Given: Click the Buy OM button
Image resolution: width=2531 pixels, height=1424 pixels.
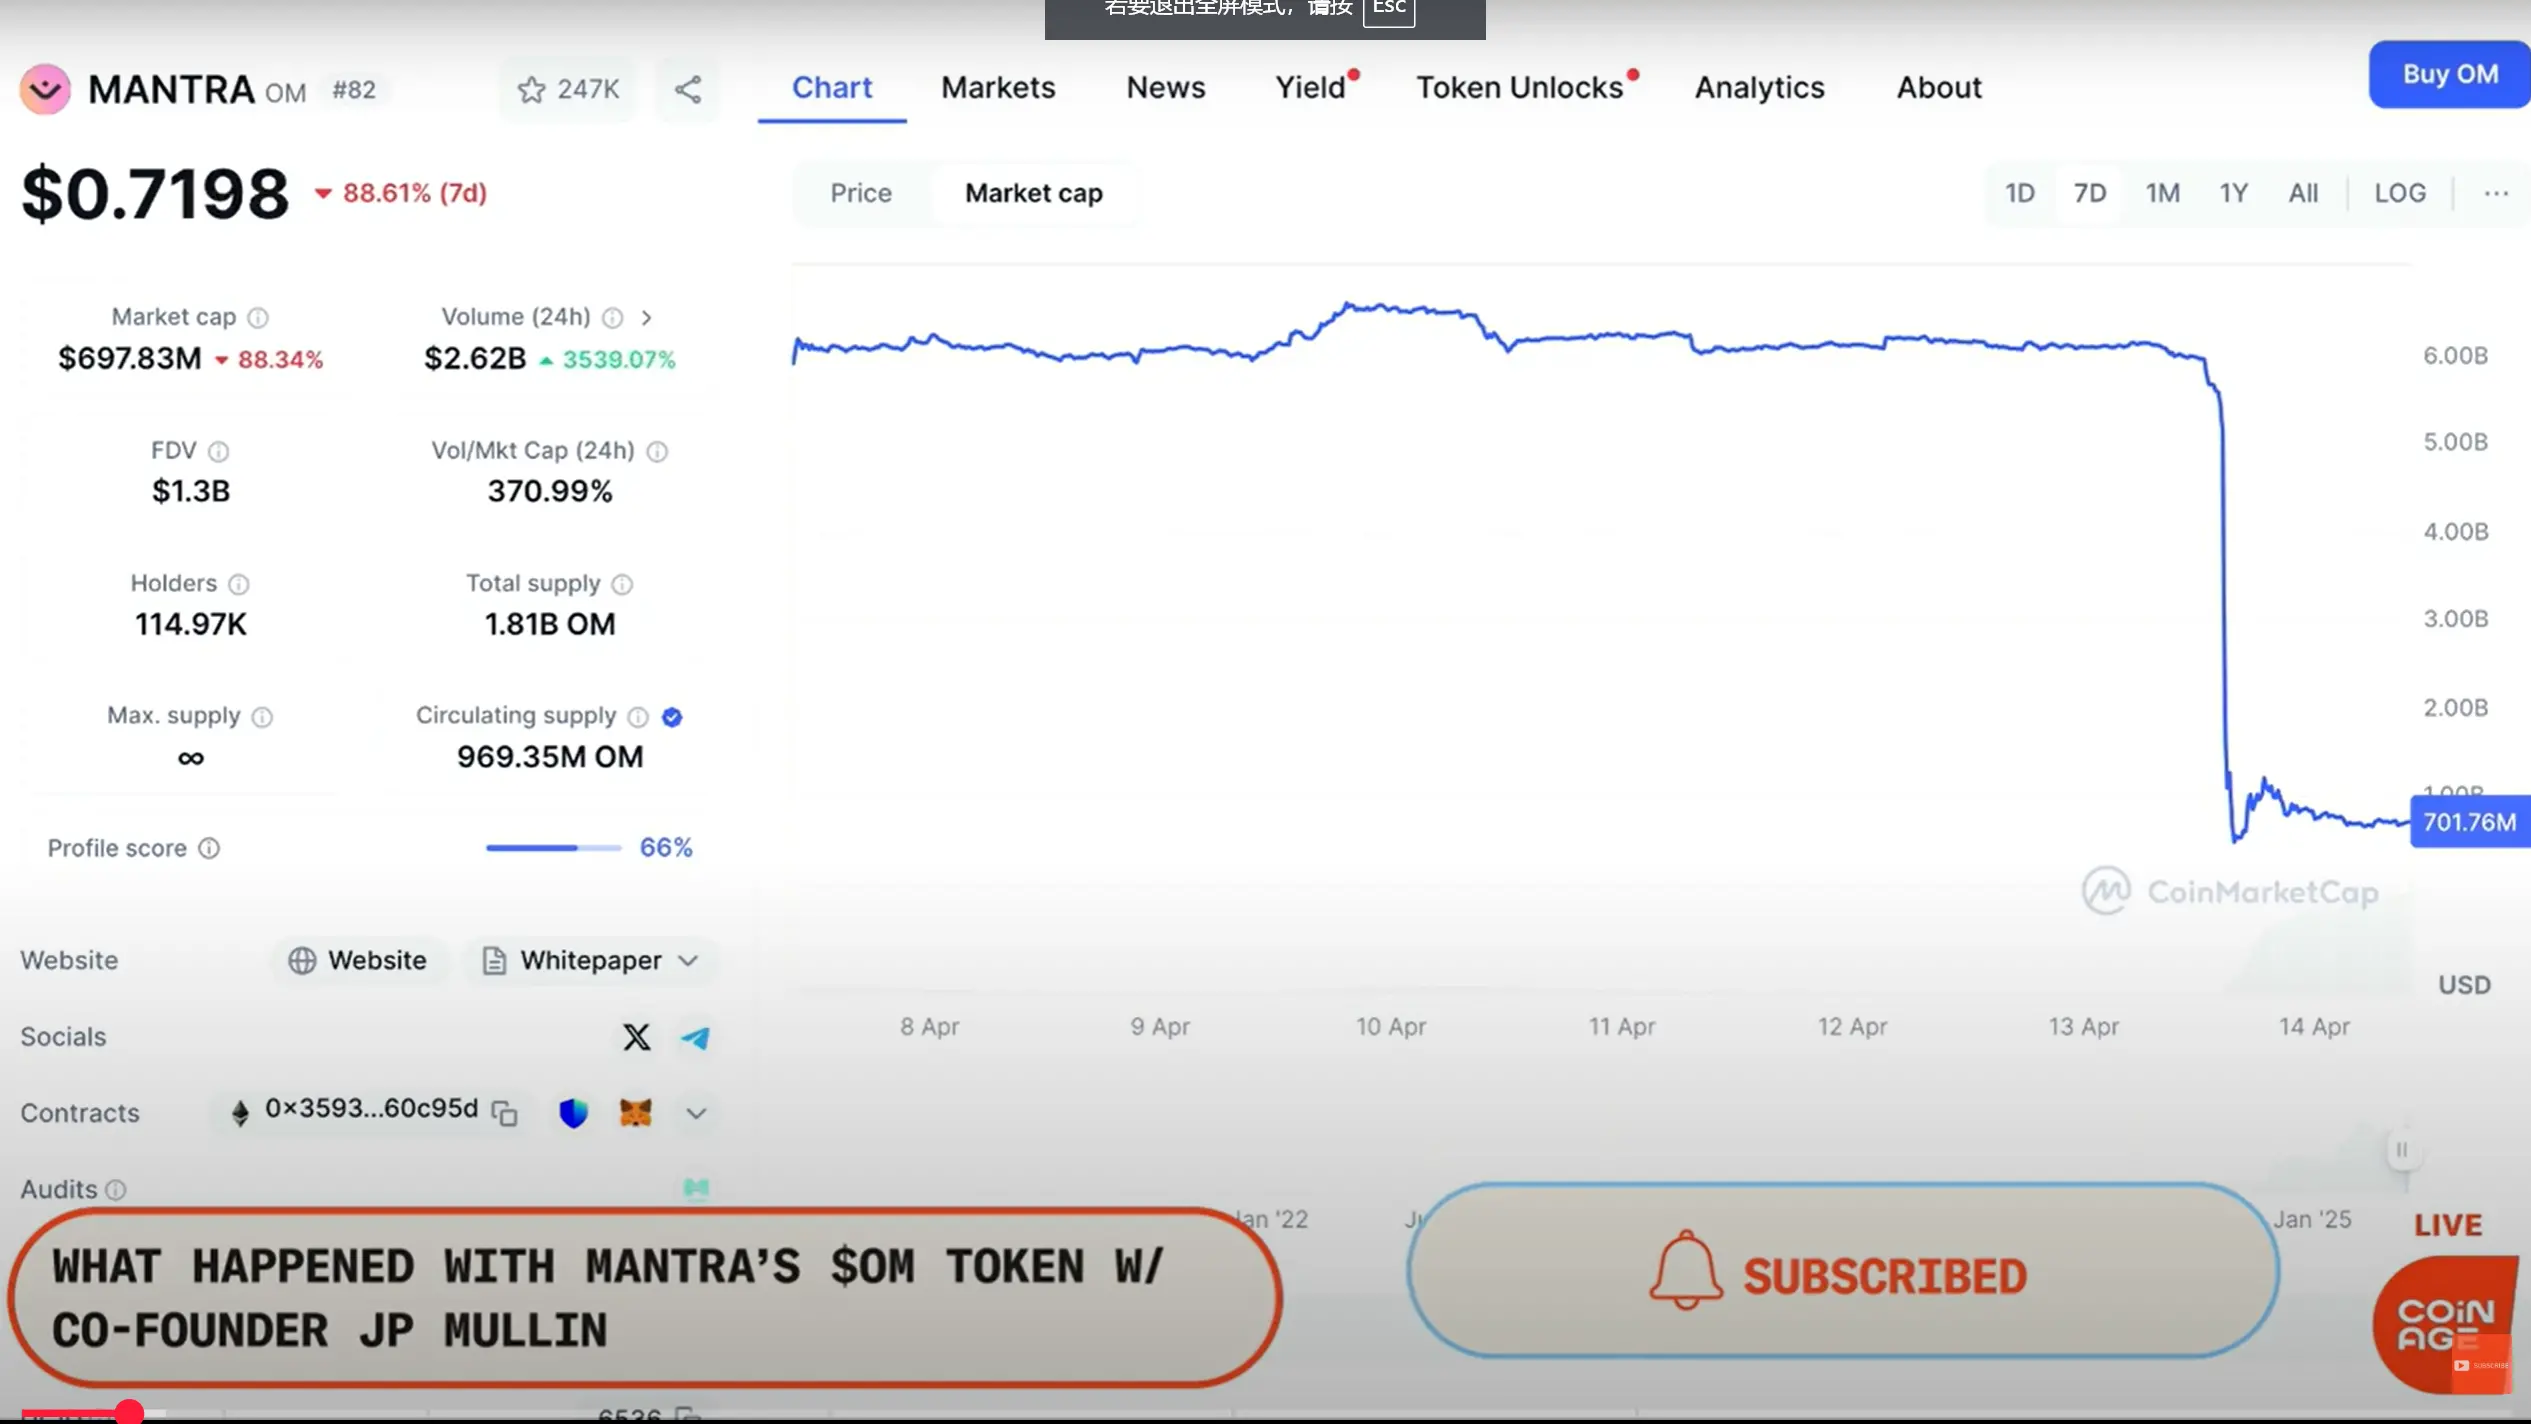Looking at the screenshot, I should tap(2448, 73).
